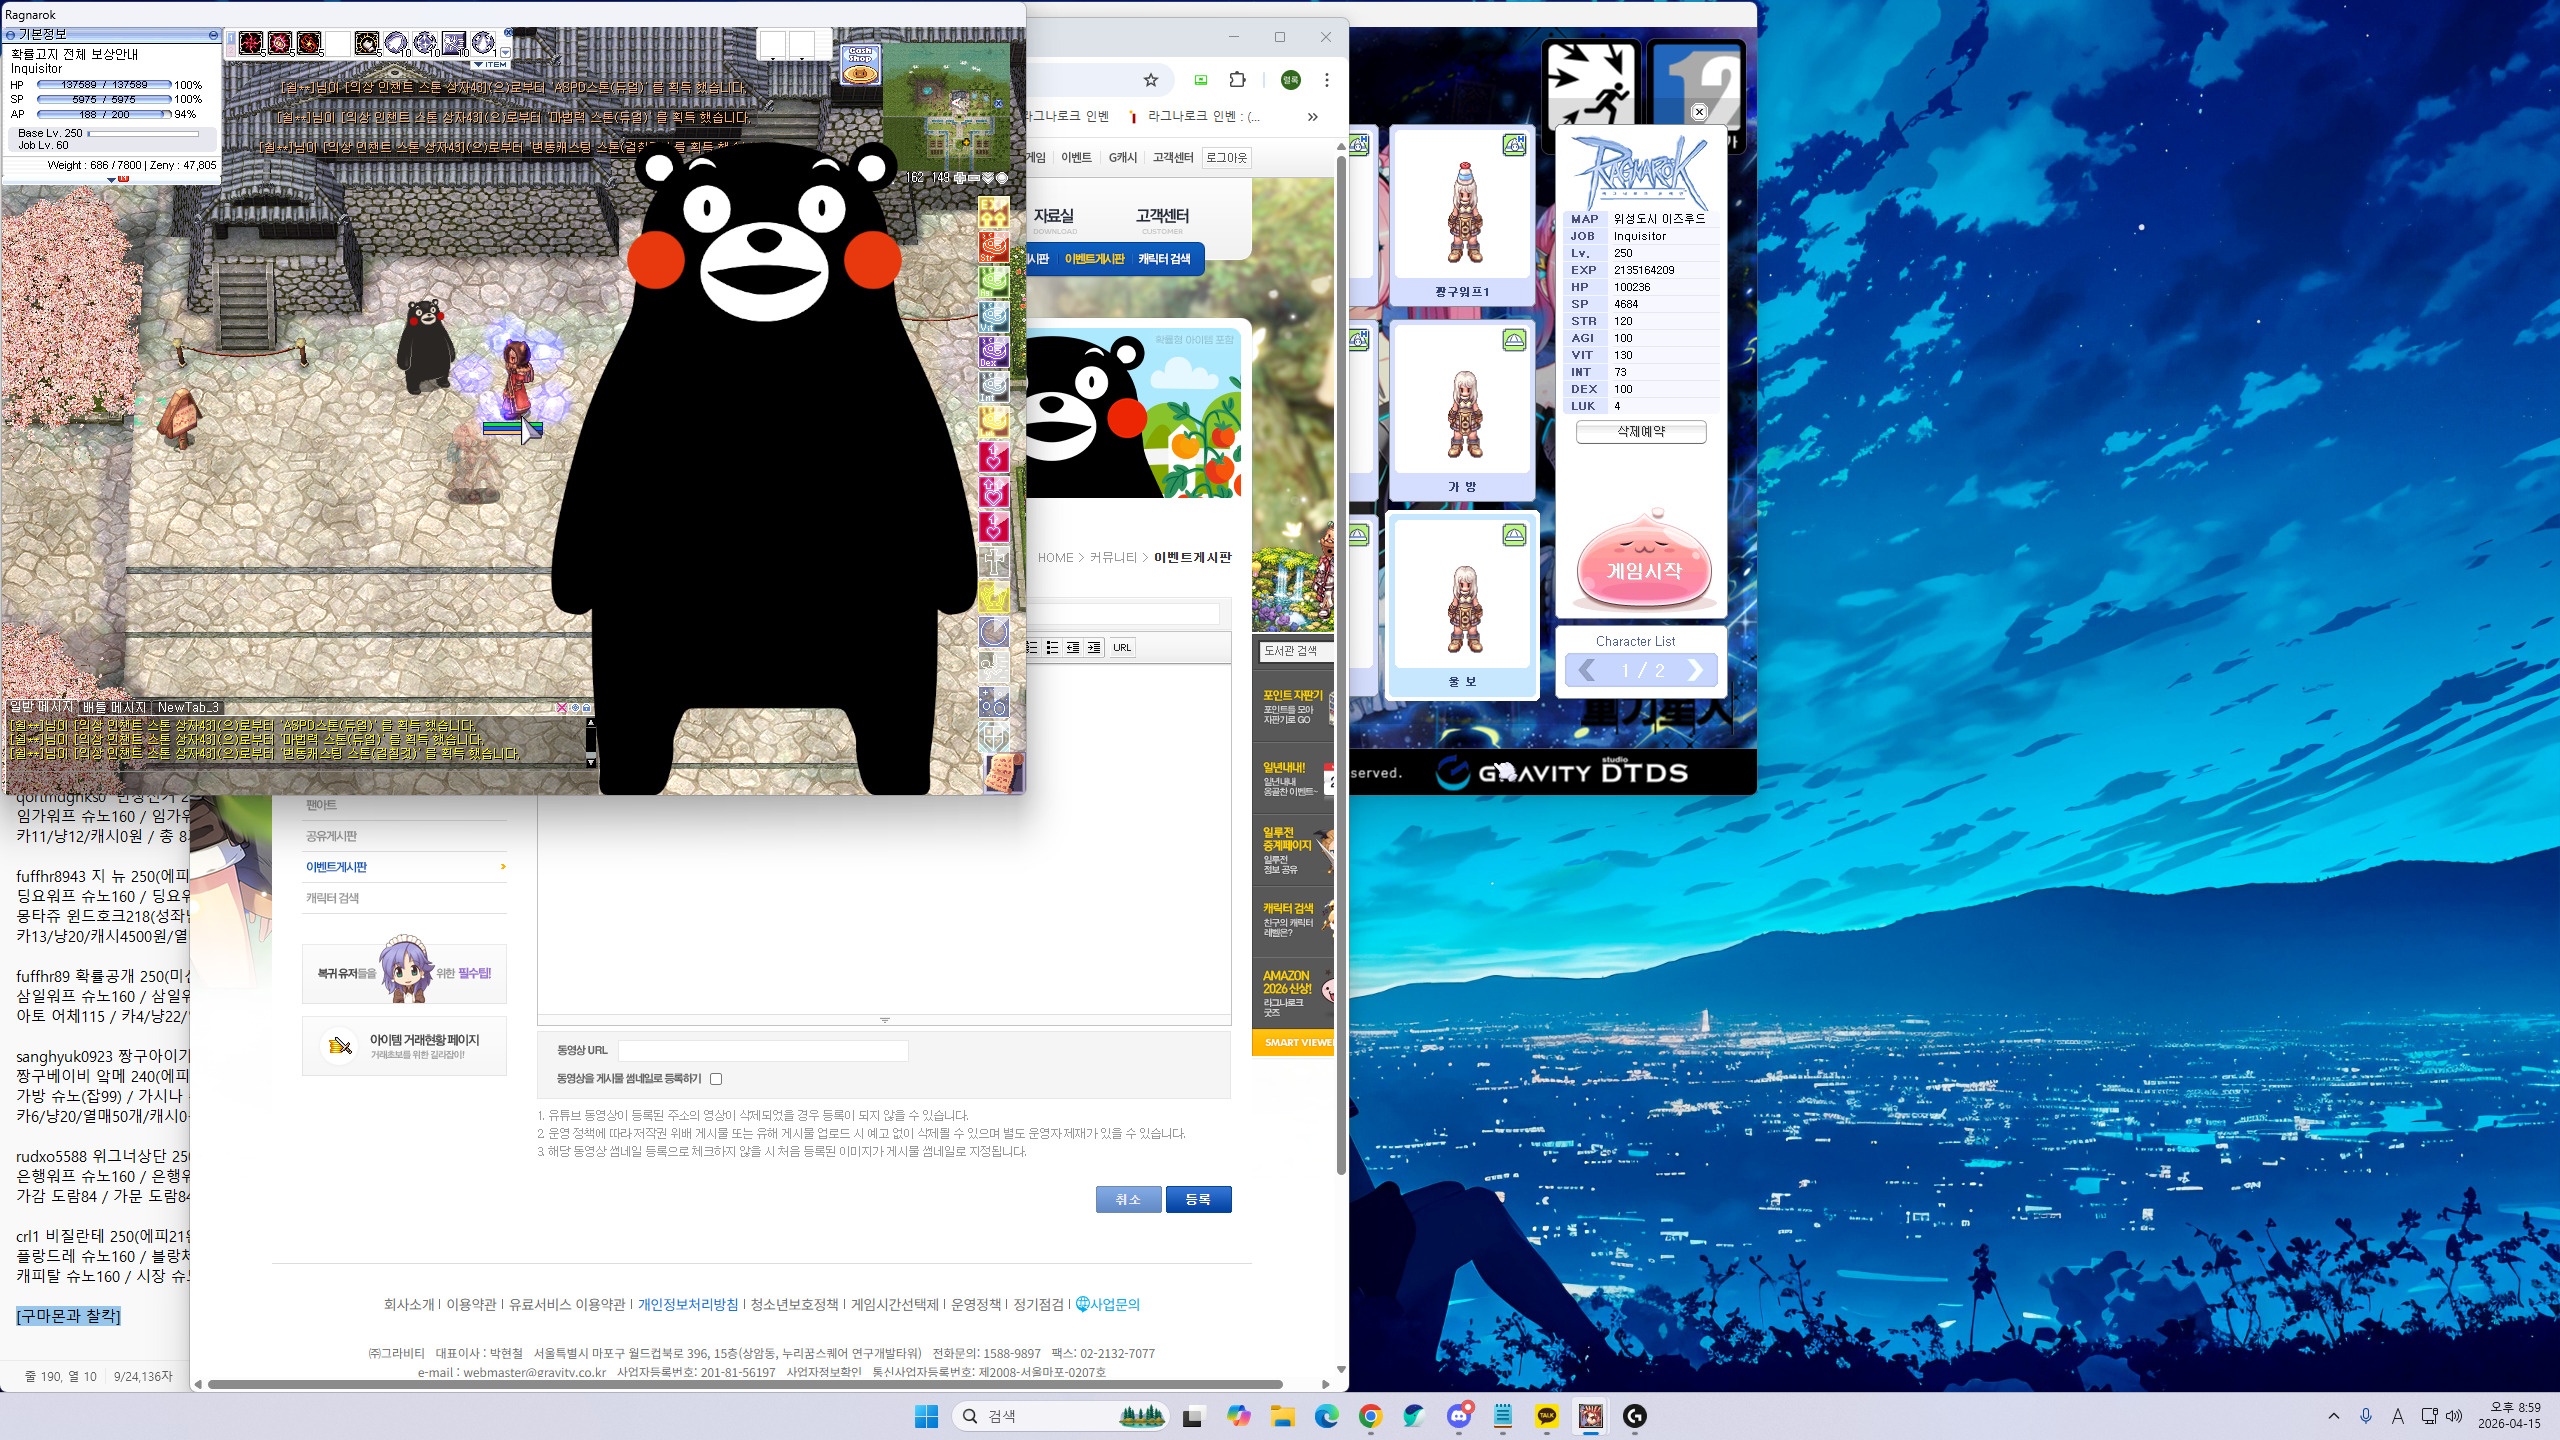Screen dimensions: 2560x1440
Task: Close the Ragnarok character info panel
Action: pyautogui.click(x=1699, y=112)
